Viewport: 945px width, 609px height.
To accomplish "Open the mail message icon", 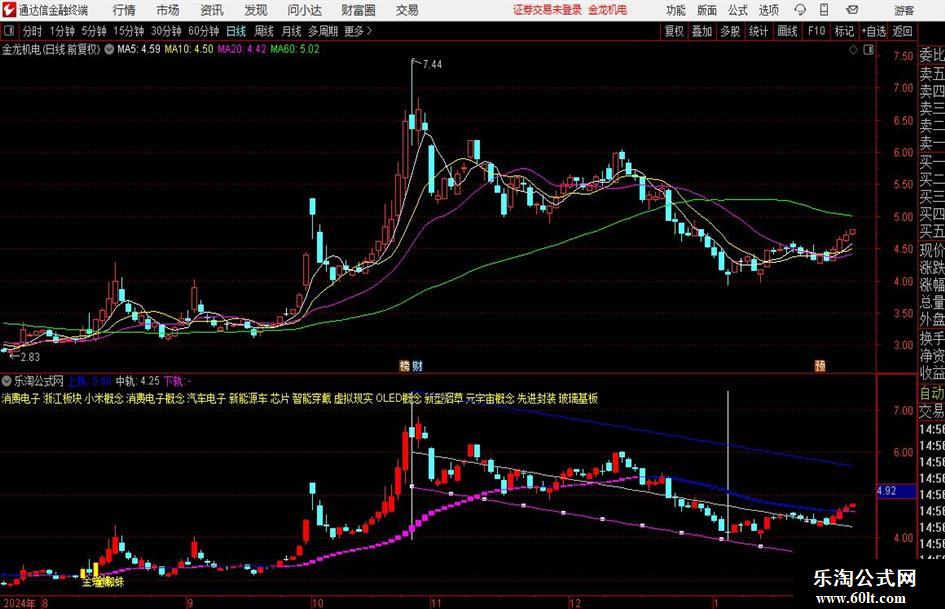I will [x=852, y=10].
